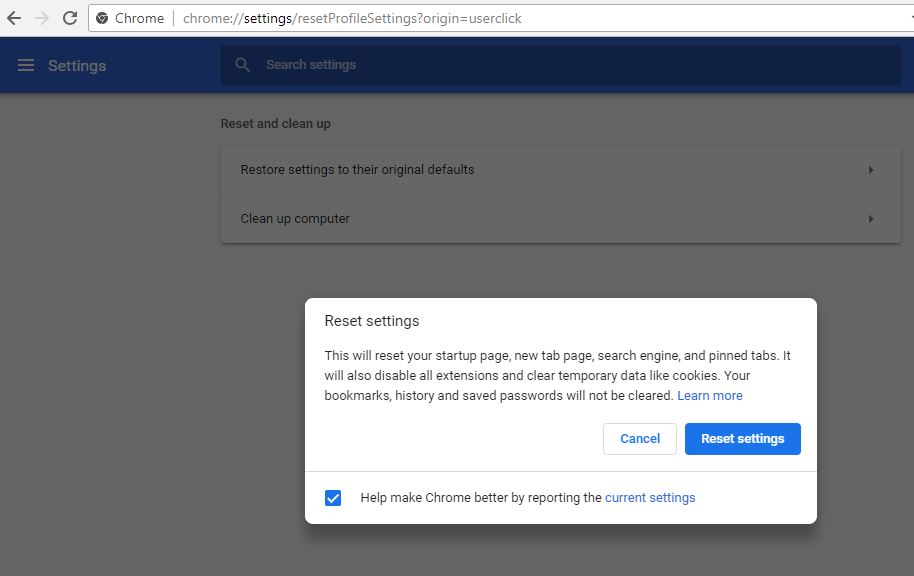Open the Reset and clean up section heading
This screenshot has width=914, height=576.
[x=277, y=123]
